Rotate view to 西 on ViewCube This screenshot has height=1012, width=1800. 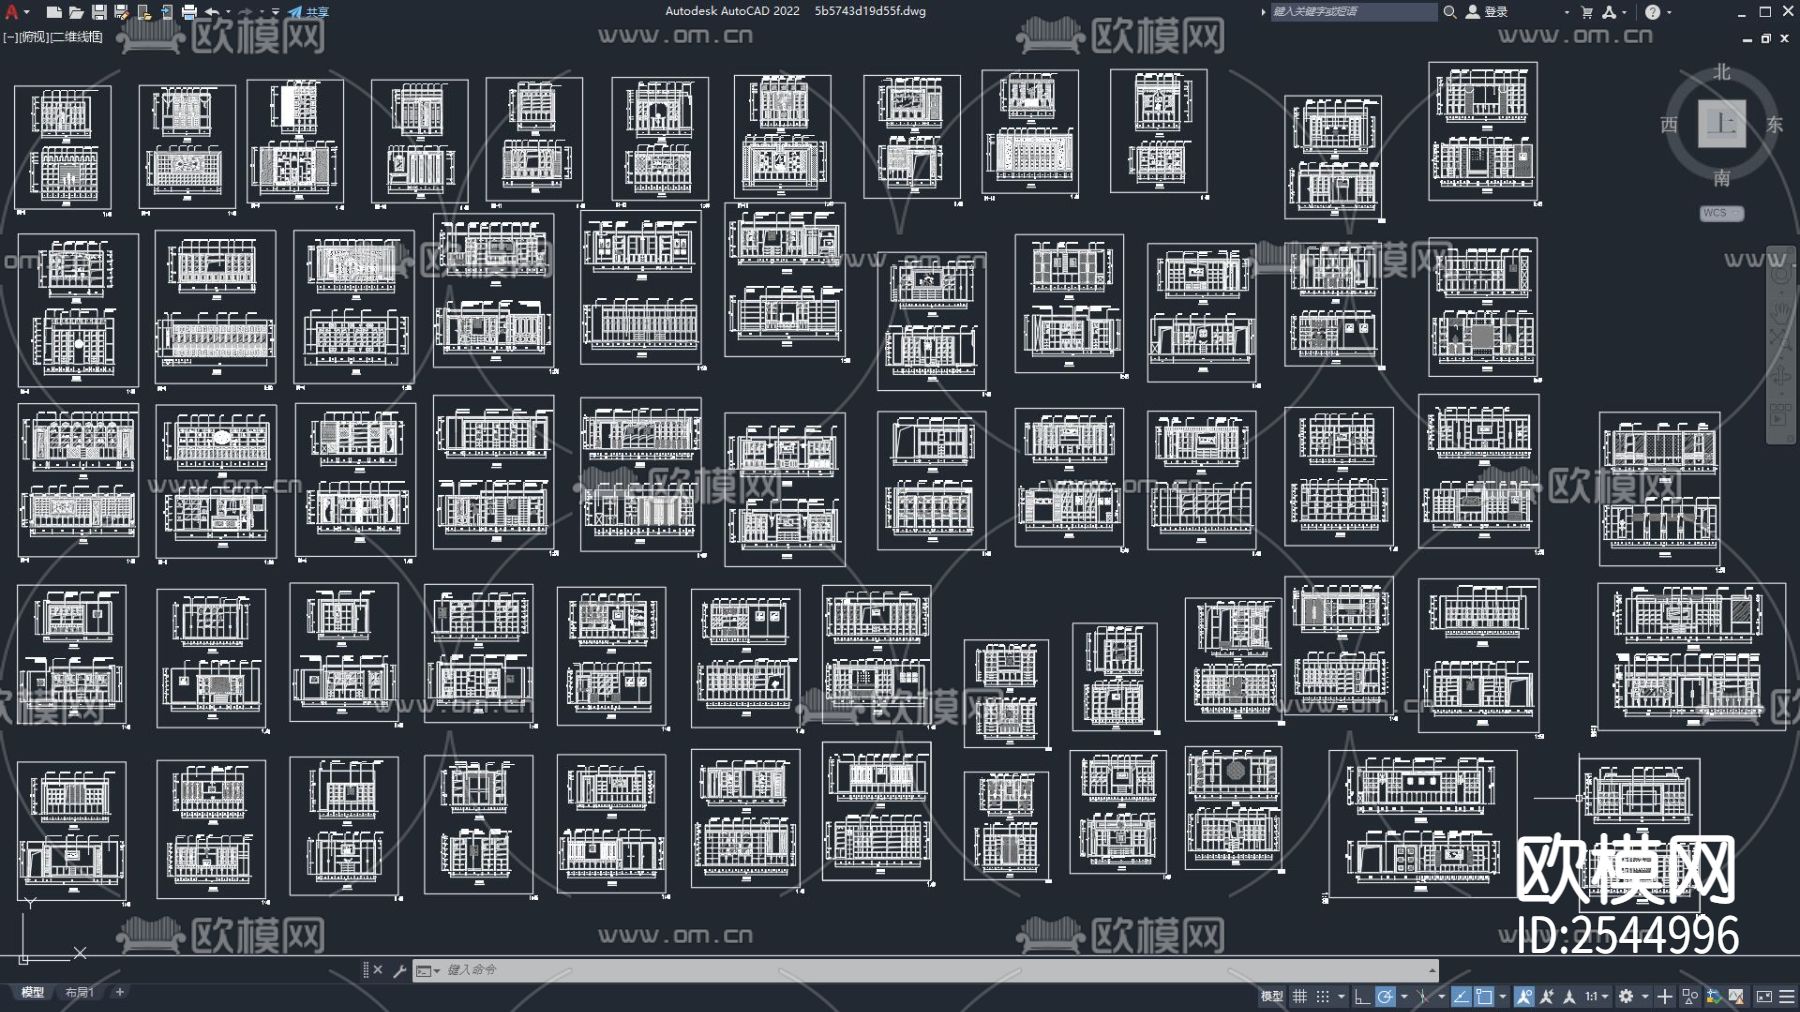pos(1669,125)
